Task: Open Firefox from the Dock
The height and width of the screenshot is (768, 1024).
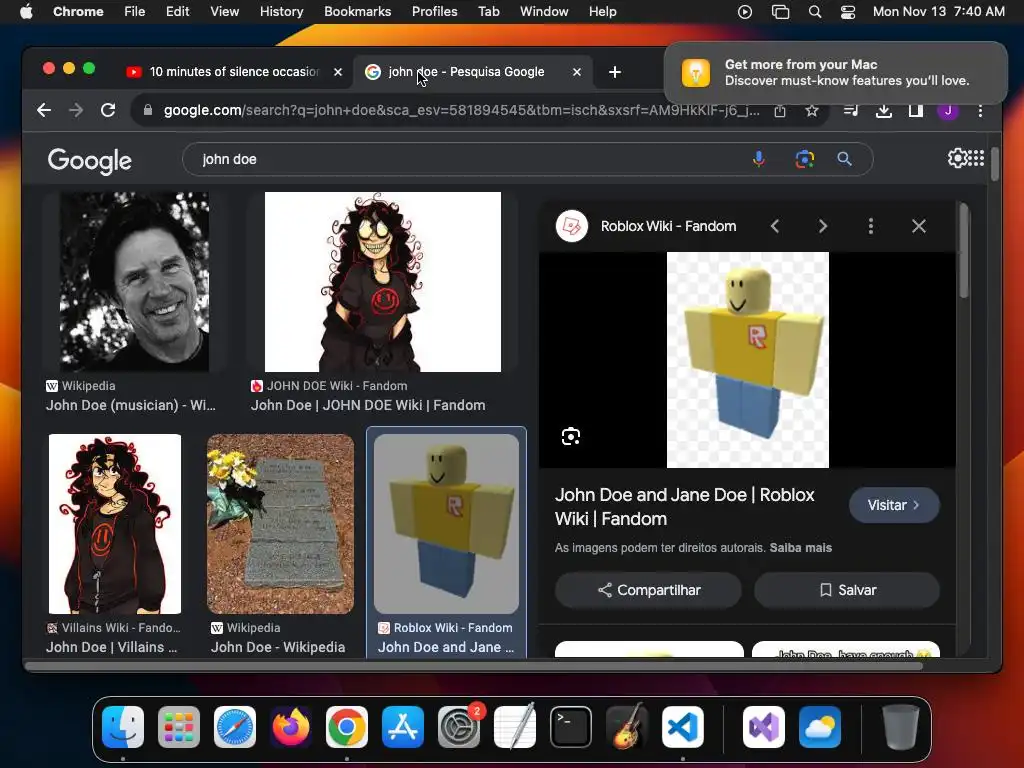Action: coord(291,727)
